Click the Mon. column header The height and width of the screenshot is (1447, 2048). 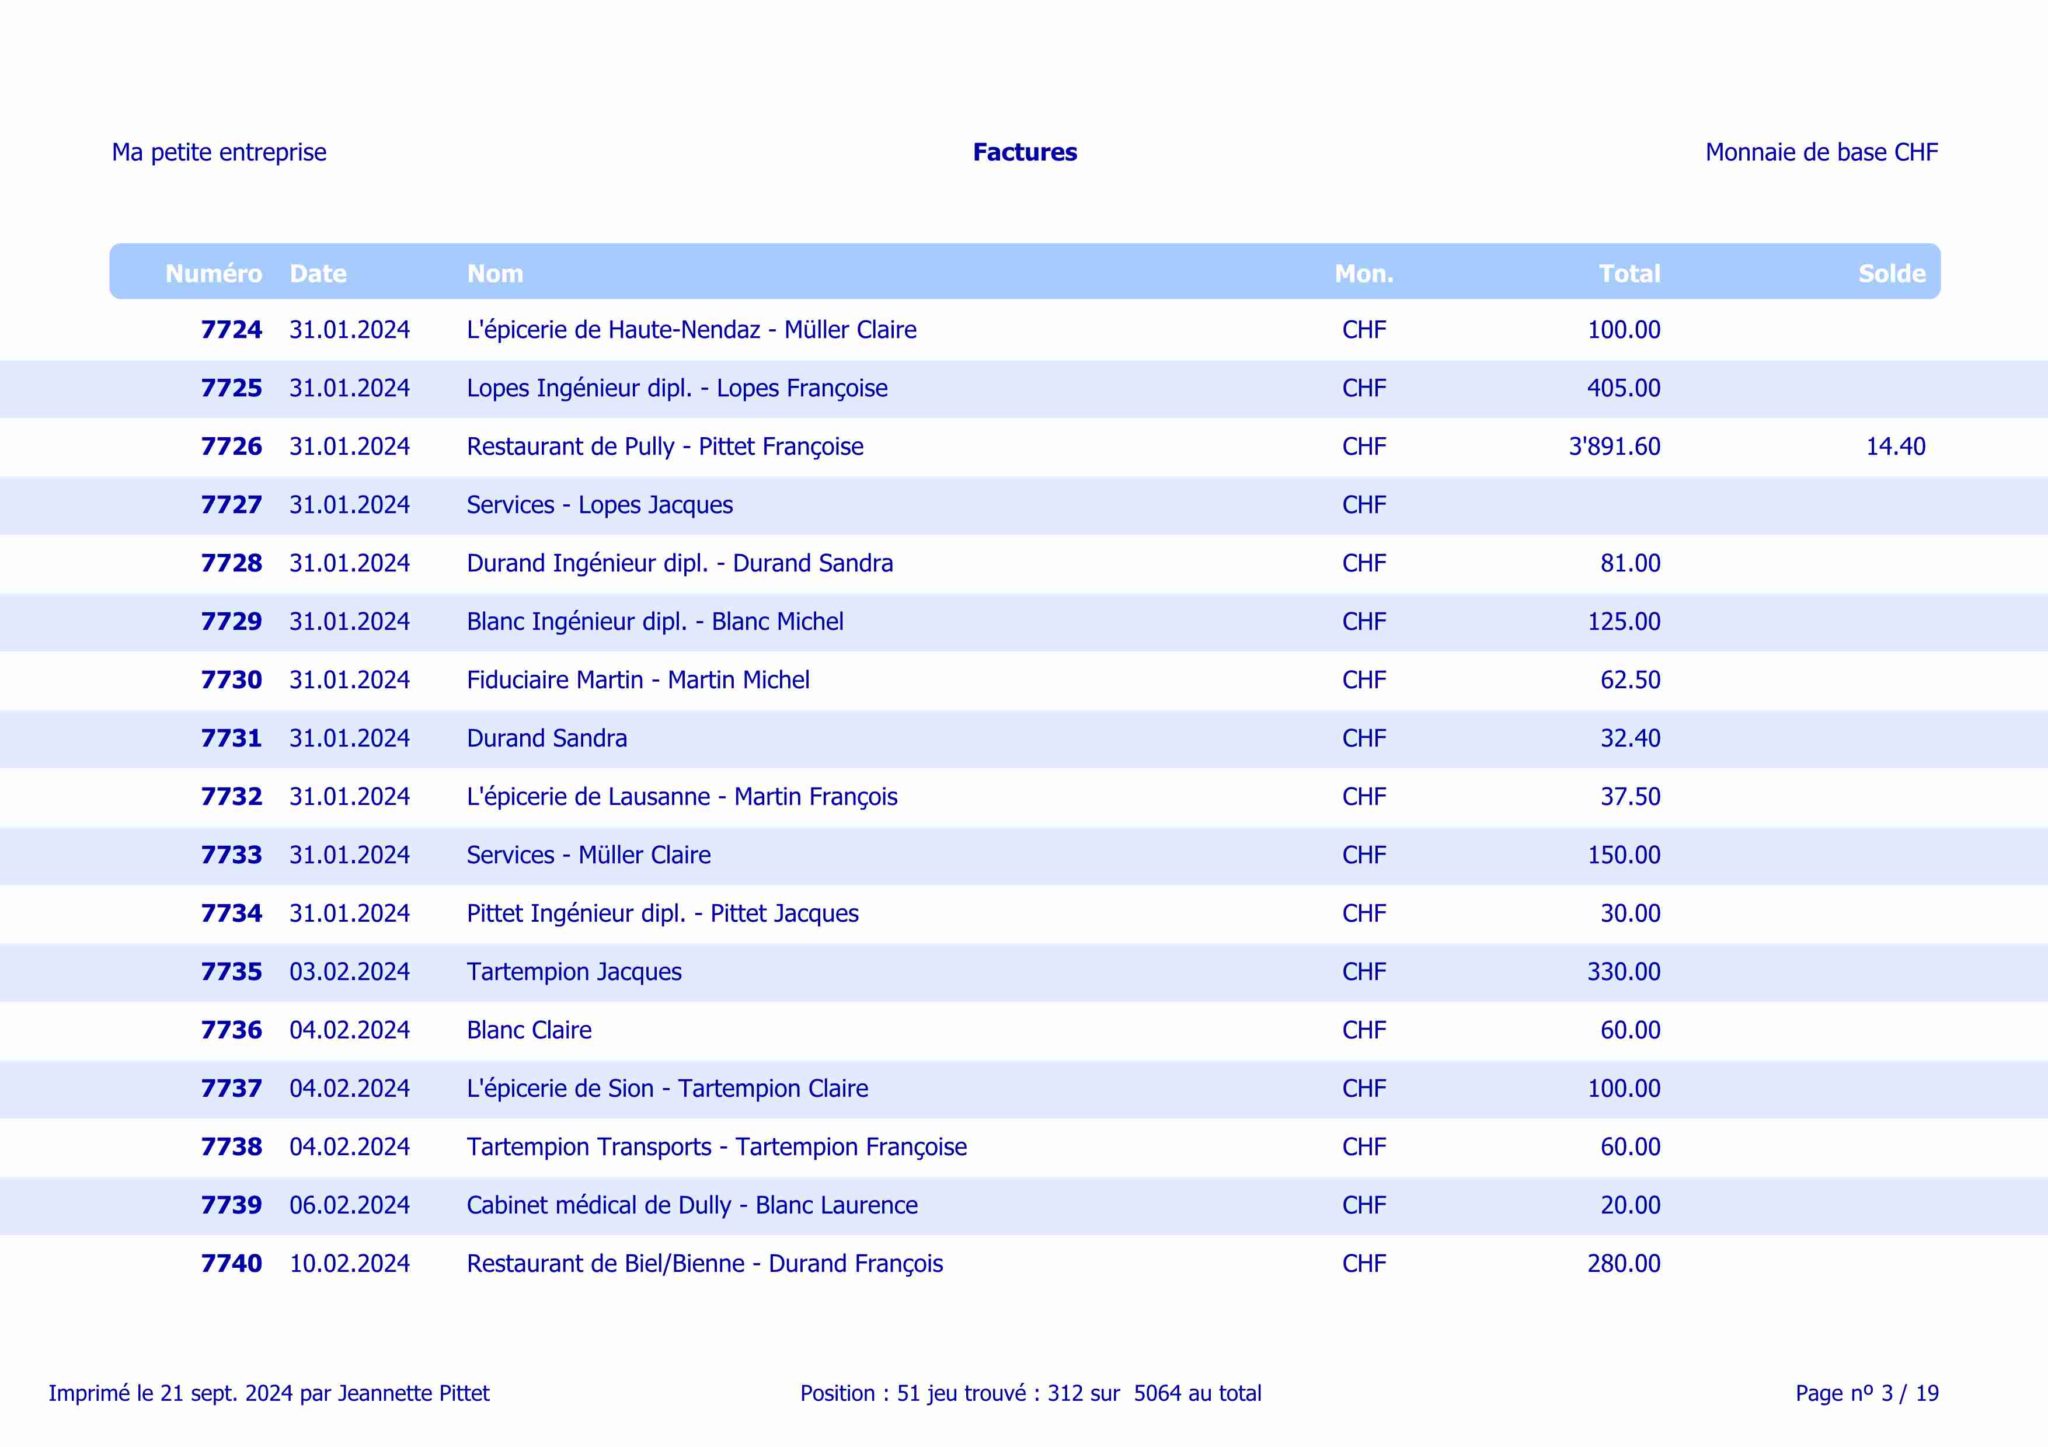pyautogui.click(x=1363, y=273)
